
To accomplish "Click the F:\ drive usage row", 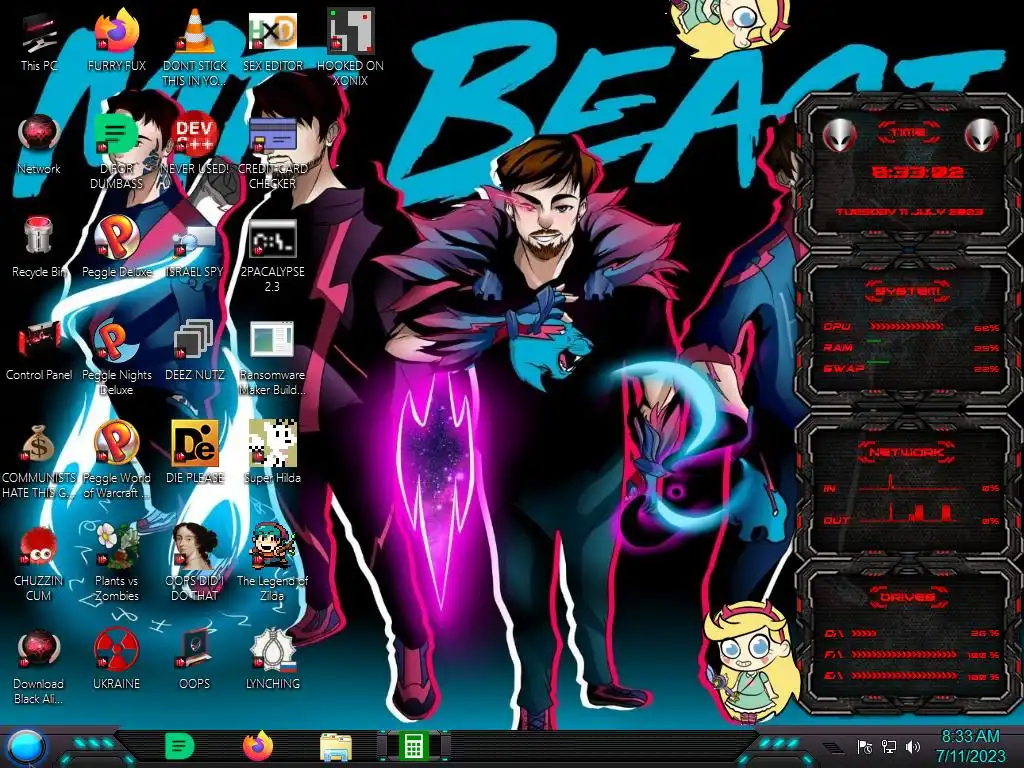I will 911,654.
